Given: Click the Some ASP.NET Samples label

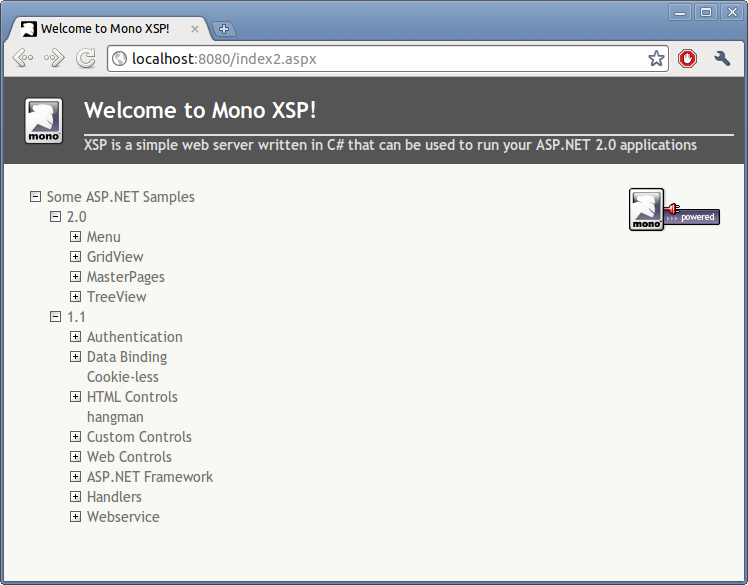Looking at the screenshot, I should pos(121,197).
